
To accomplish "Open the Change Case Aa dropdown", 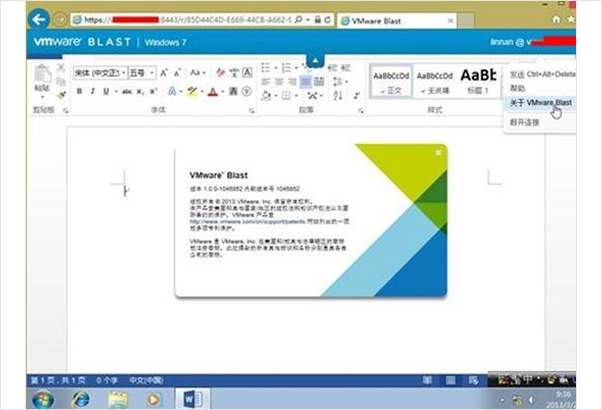I will 197,73.
